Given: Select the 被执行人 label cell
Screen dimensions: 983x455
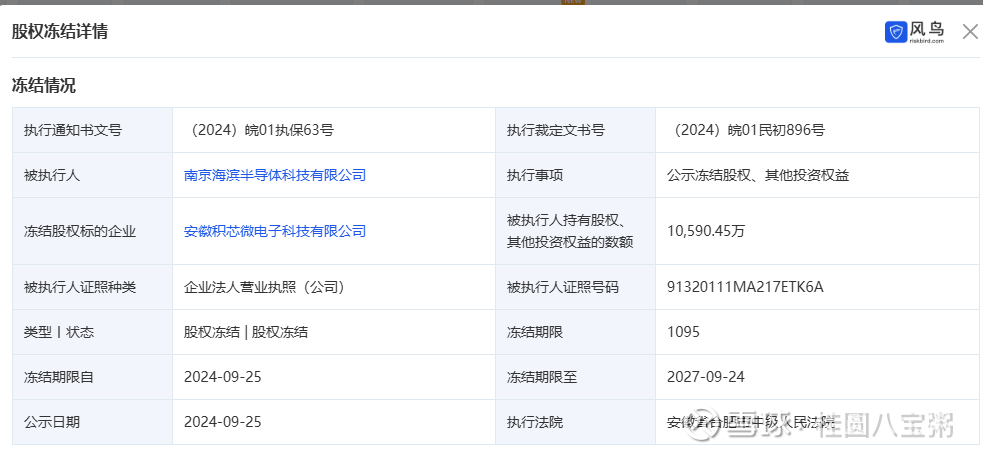Looking at the screenshot, I should click(92, 175).
